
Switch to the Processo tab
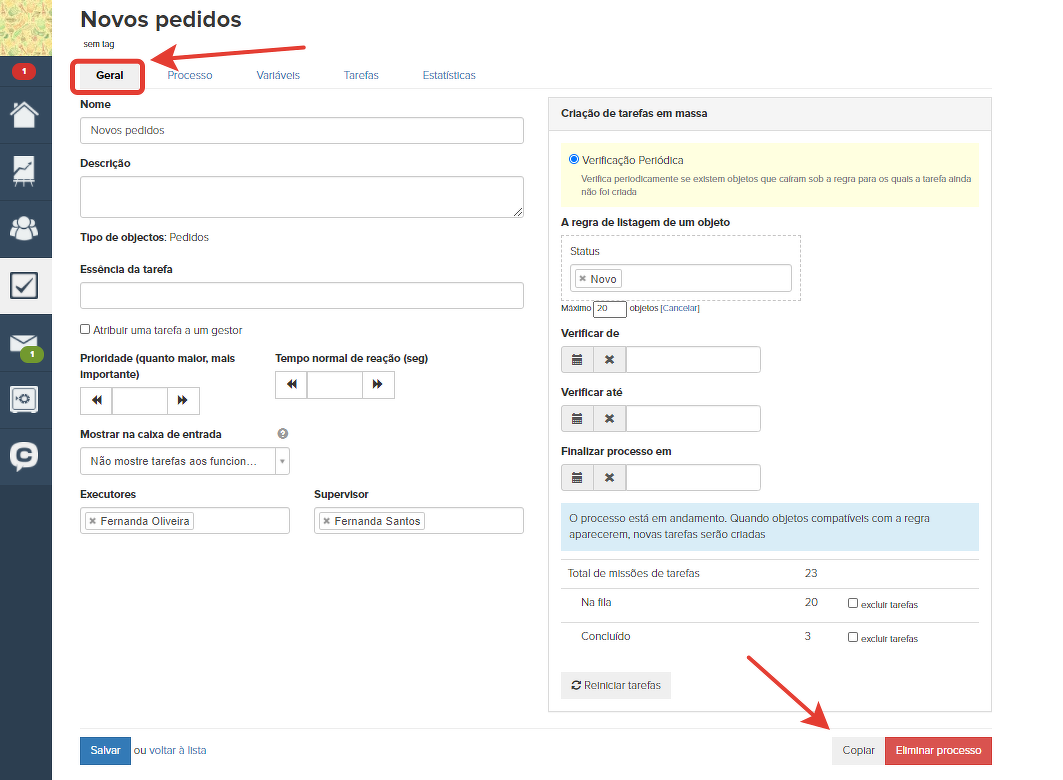(189, 76)
